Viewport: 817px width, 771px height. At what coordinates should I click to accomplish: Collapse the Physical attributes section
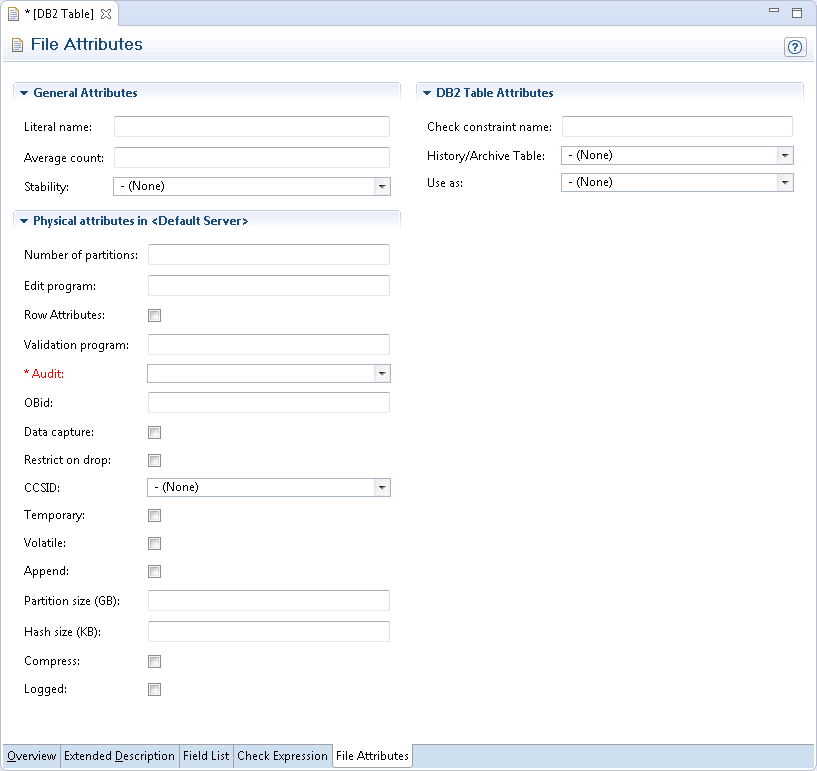pos(24,221)
